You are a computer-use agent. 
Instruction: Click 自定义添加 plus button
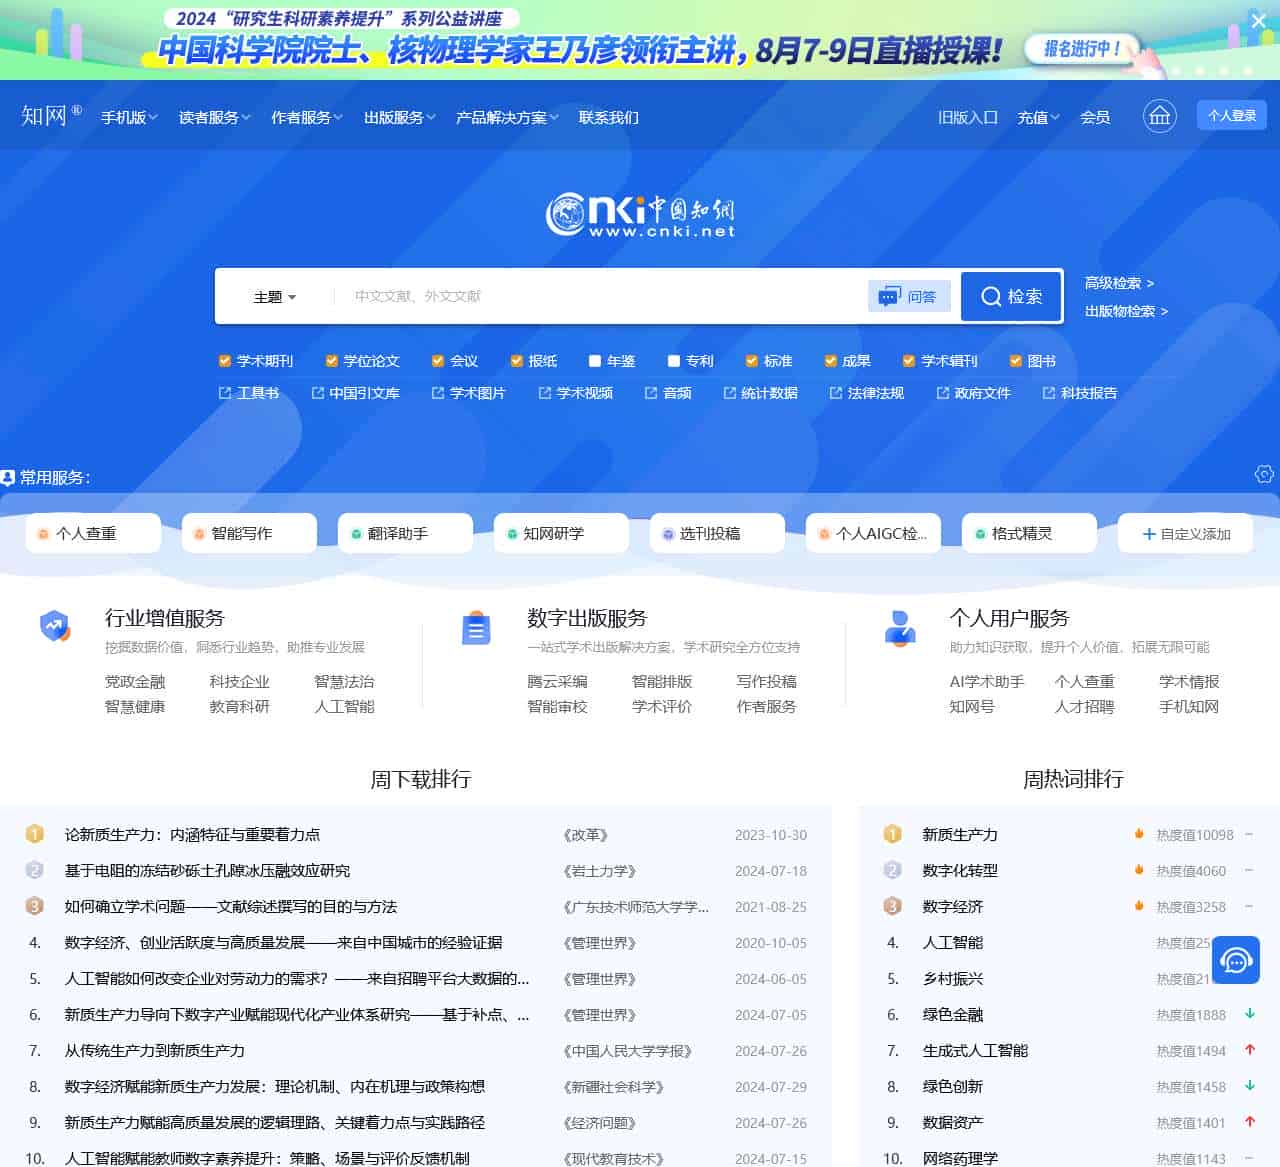(1186, 533)
